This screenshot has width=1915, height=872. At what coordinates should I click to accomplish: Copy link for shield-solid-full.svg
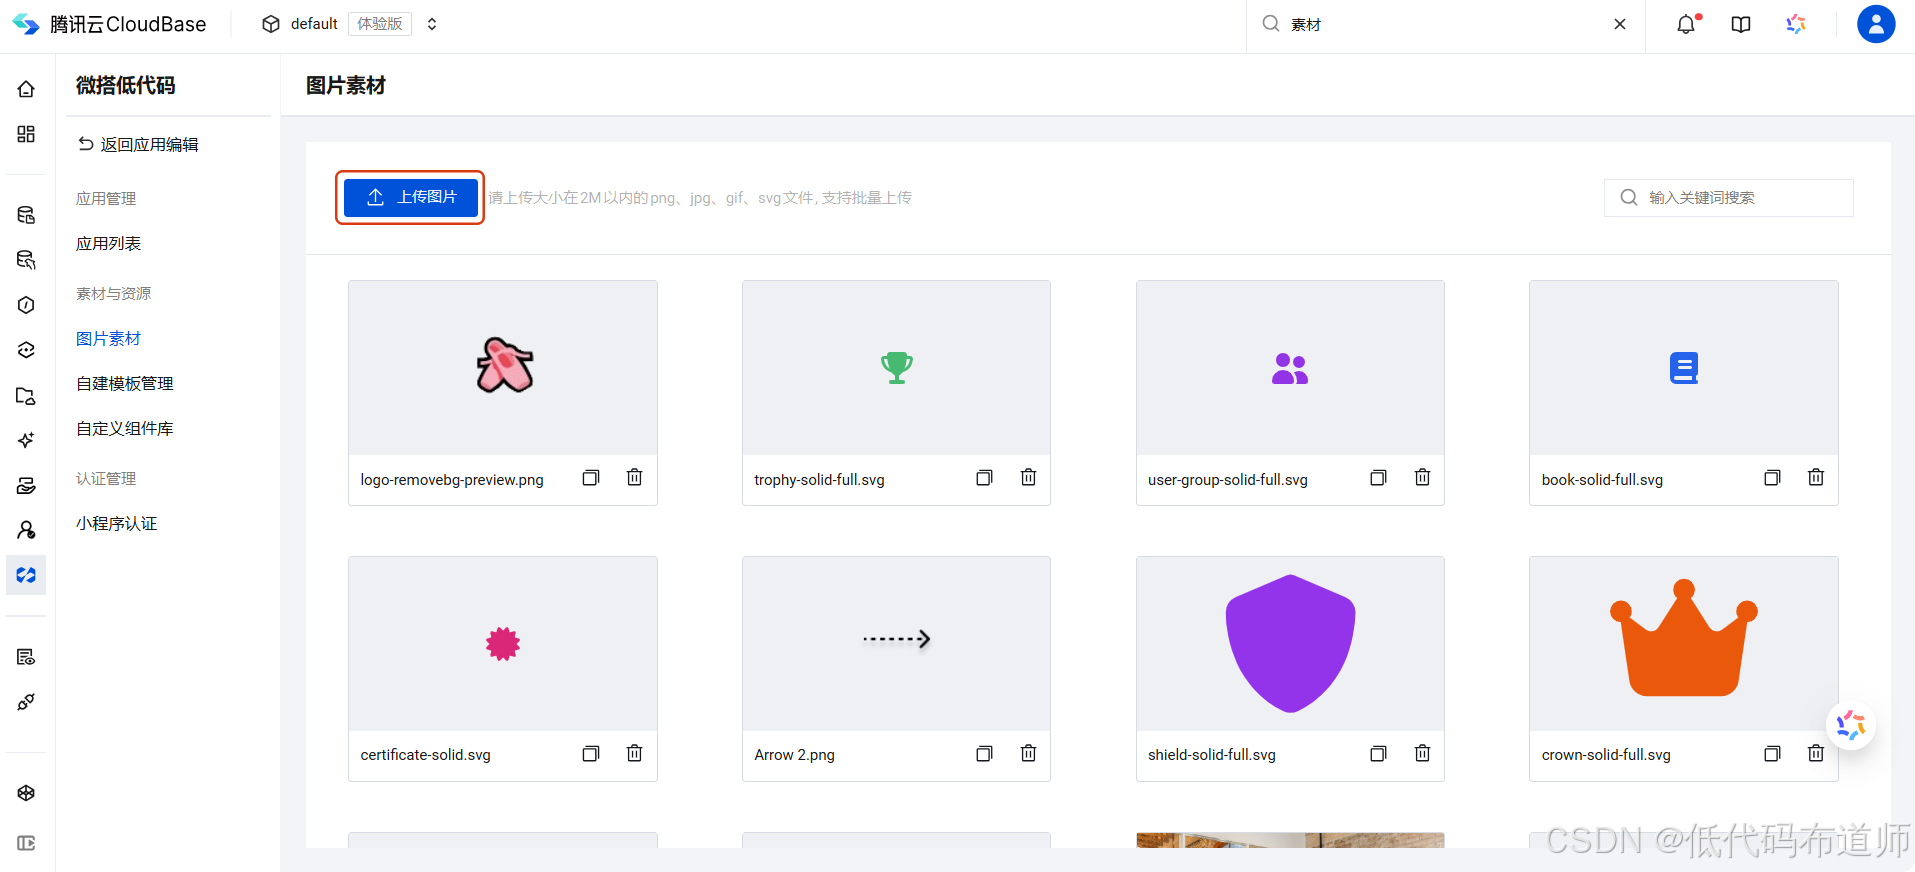(x=1379, y=753)
